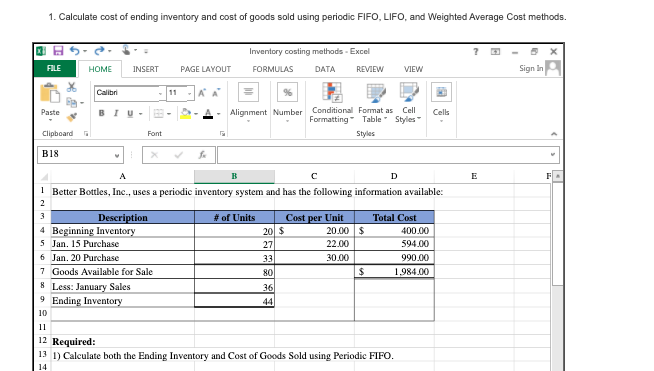The image size is (654, 371).
Task: Click the Touch/Mouse mode icon
Action: coord(126,50)
